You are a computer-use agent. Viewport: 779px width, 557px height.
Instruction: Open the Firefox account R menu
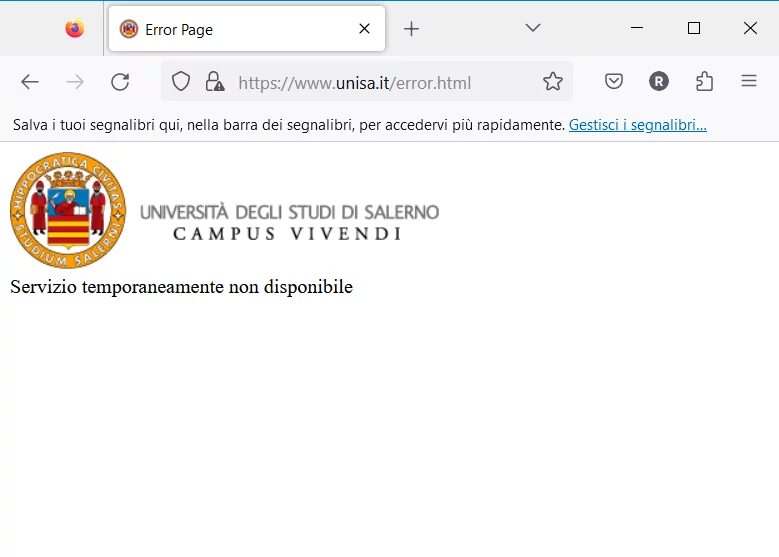tap(658, 82)
